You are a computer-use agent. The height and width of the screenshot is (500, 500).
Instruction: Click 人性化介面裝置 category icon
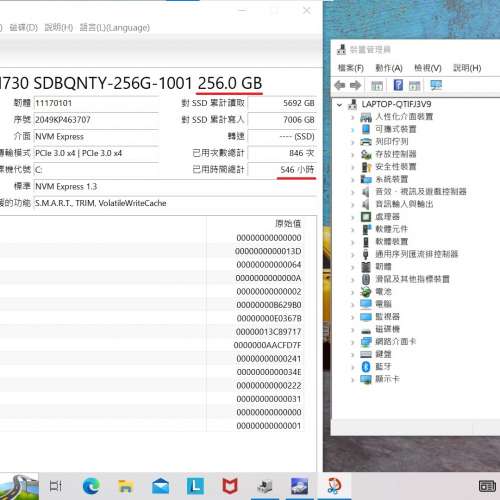(366, 117)
